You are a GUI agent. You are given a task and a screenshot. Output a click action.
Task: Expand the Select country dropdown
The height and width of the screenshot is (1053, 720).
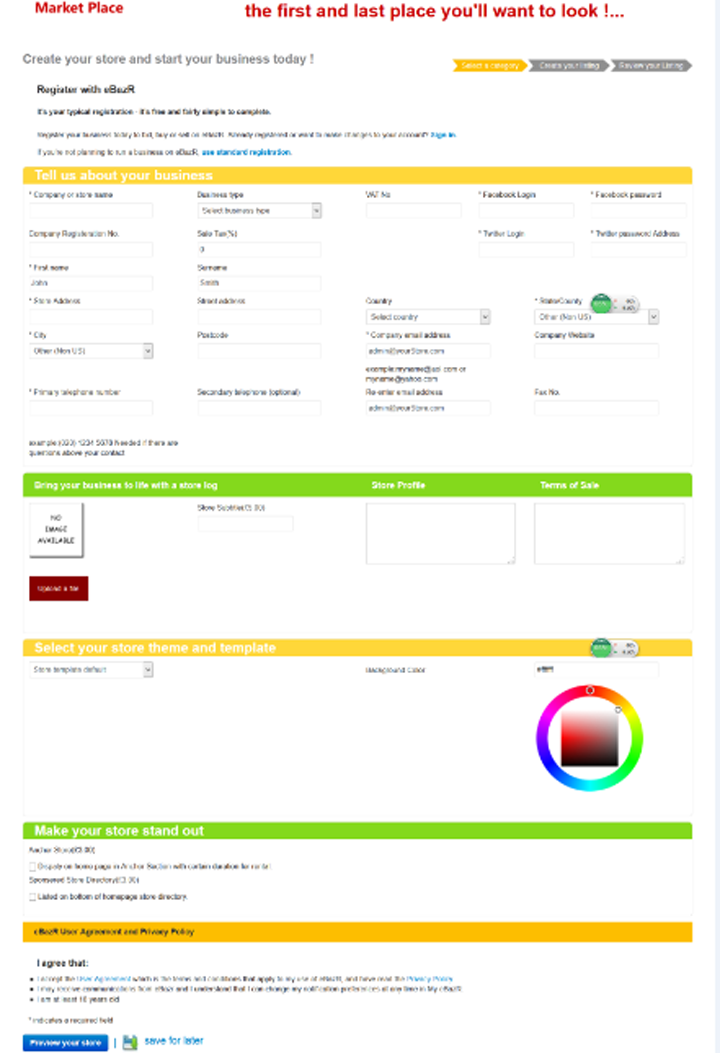tap(428, 317)
